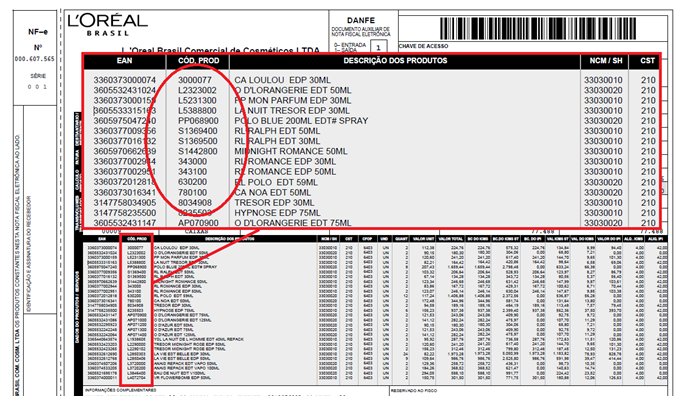Click the L'Oréal Brasil logo
Screen dimensions: 681x396
[108, 25]
